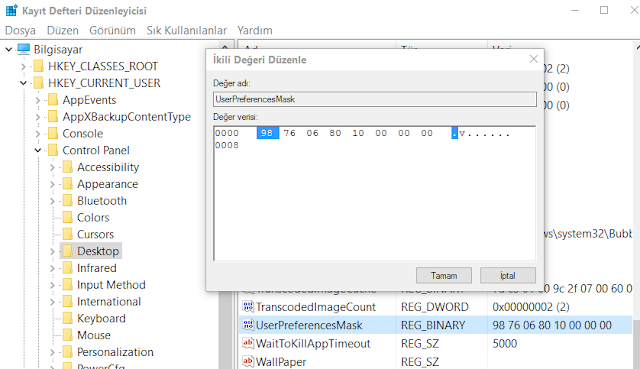Click the Appearance folder icon
Screen dimensions: 640x369
(x=68, y=184)
